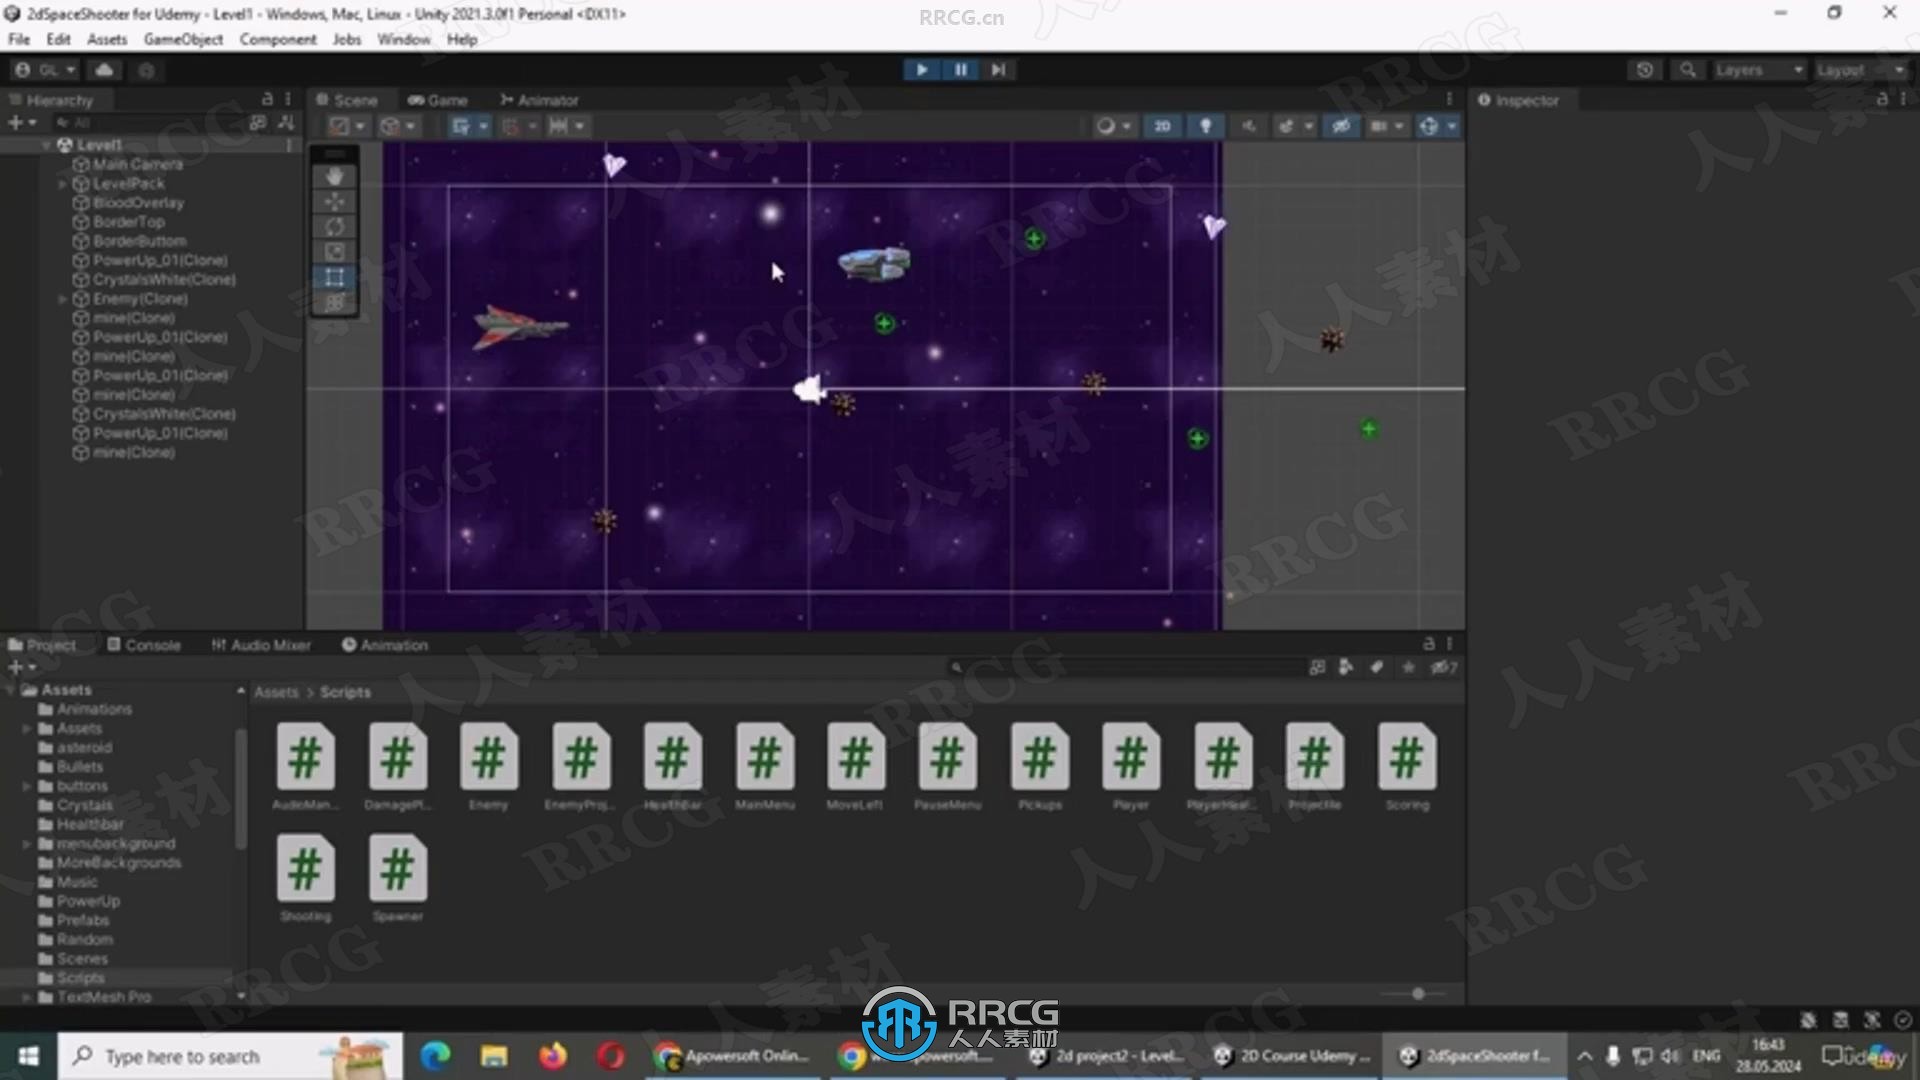Open the Shooting script
The width and height of the screenshot is (1920, 1080).
(x=305, y=868)
